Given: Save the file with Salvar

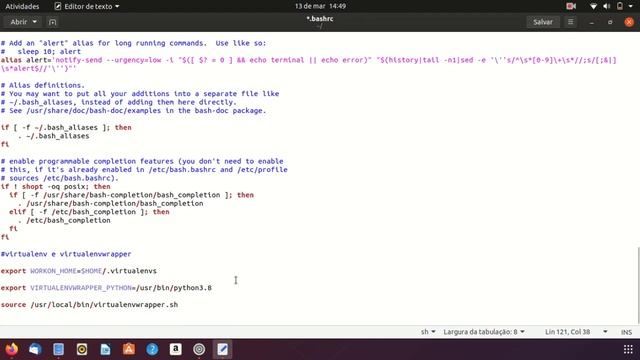Looking at the screenshot, I should (543, 22).
